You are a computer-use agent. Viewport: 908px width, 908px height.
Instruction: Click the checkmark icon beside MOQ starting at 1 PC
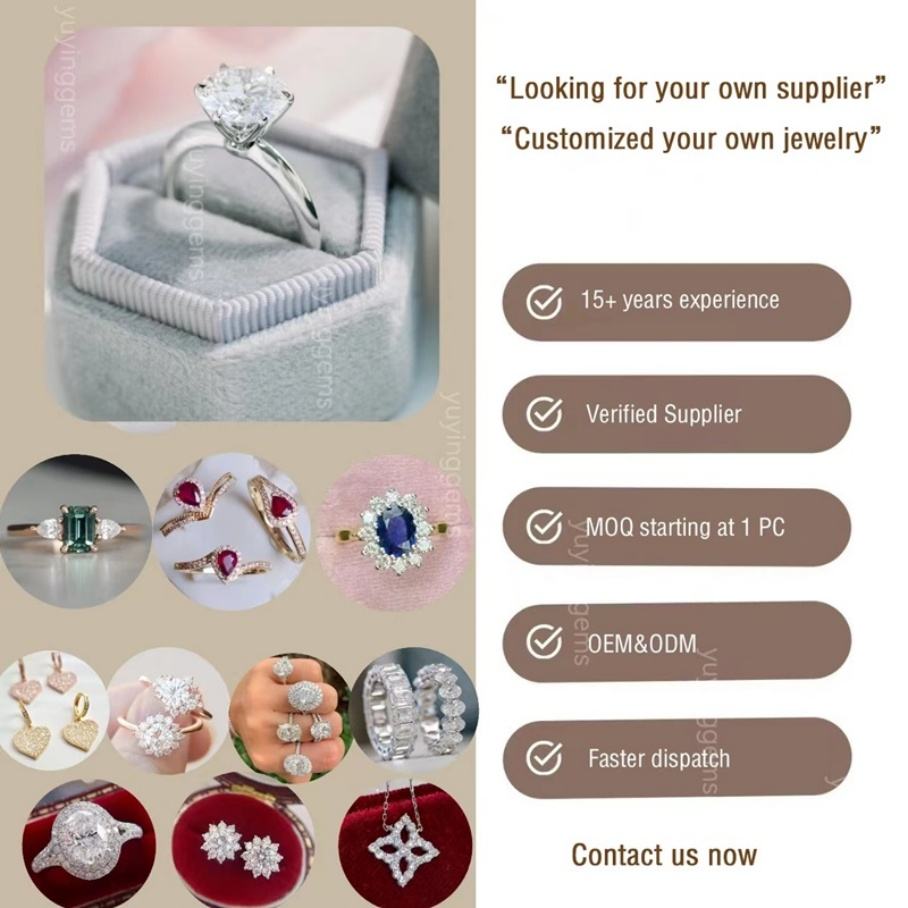pos(543,526)
